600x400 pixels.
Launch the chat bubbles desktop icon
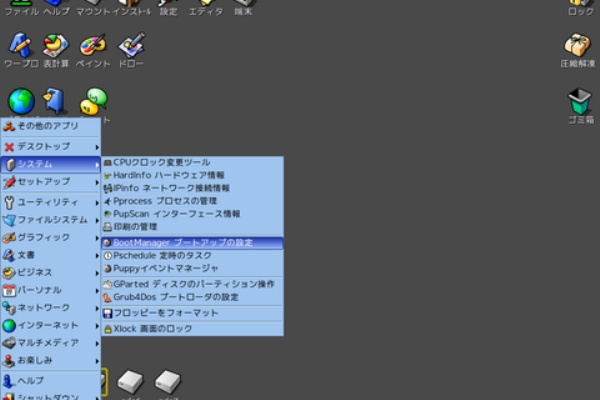point(93,101)
